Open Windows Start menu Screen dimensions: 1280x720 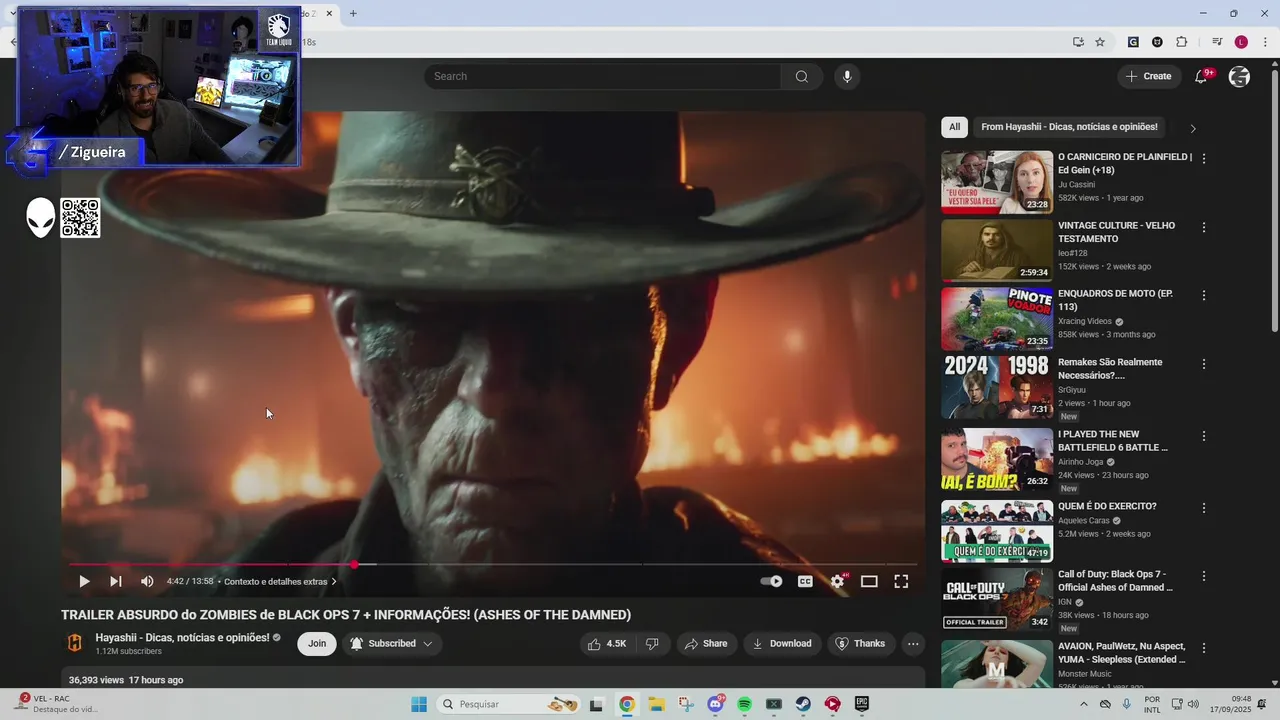418,704
